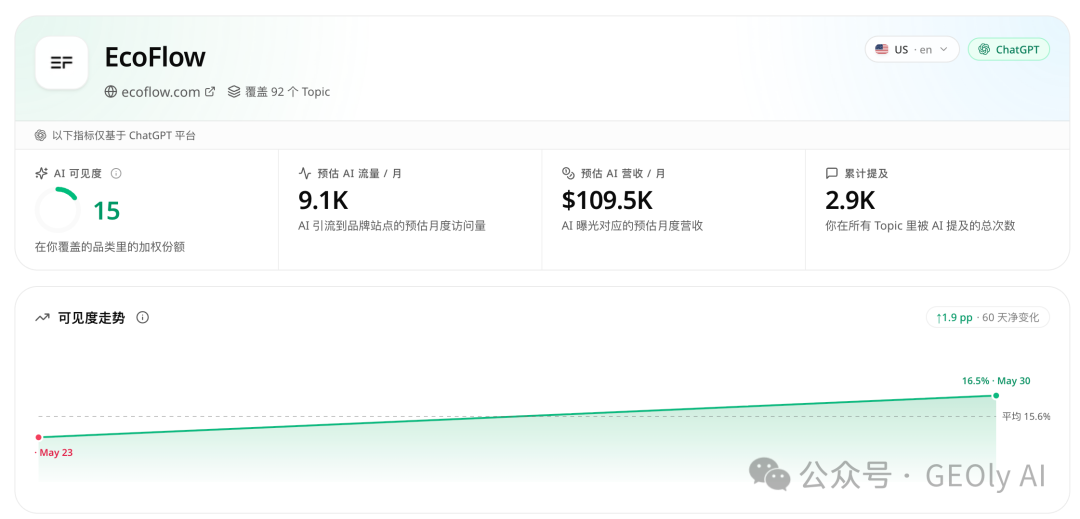This screenshot has width=1080, height=519.
Task: Click the sparkle icon beside AI 可见度
Action: point(41,173)
